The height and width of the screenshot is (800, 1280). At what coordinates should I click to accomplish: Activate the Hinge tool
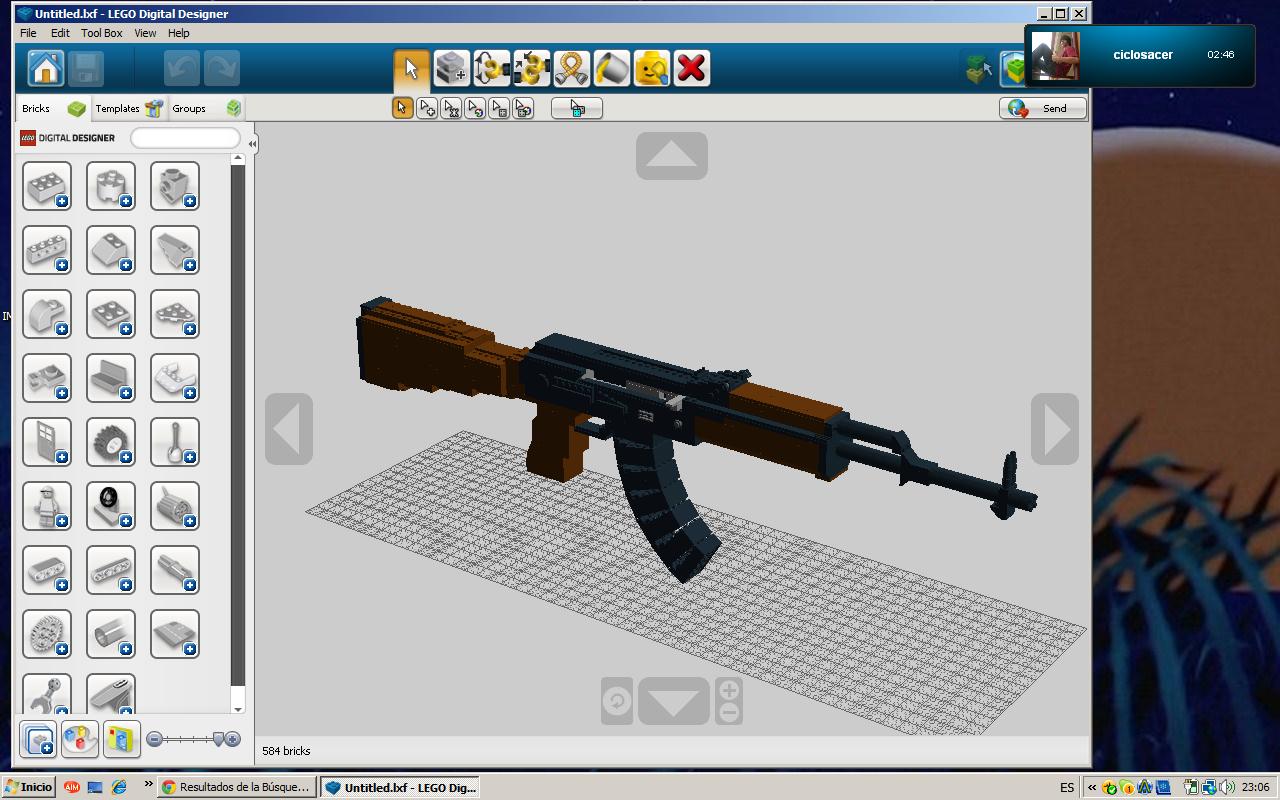[492, 68]
